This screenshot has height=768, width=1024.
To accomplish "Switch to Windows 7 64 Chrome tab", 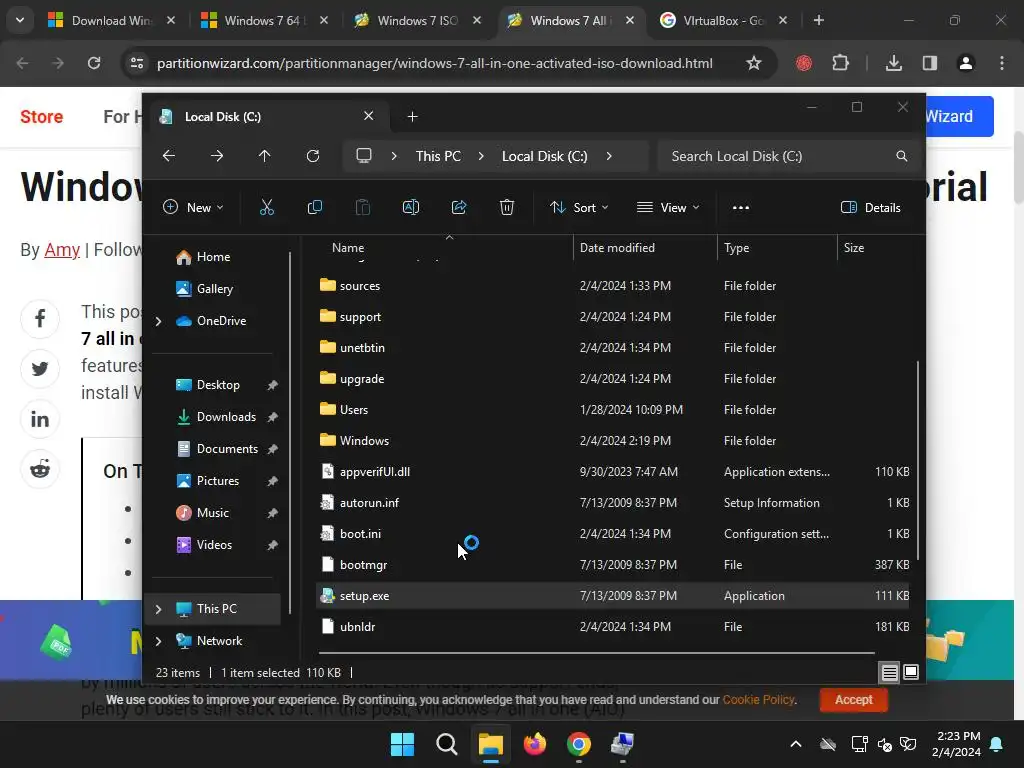I will 264,20.
